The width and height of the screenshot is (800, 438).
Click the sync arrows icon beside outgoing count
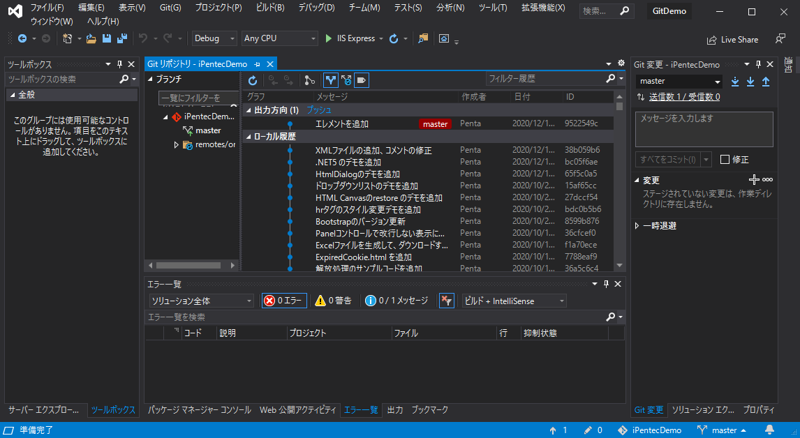point(640,97)
